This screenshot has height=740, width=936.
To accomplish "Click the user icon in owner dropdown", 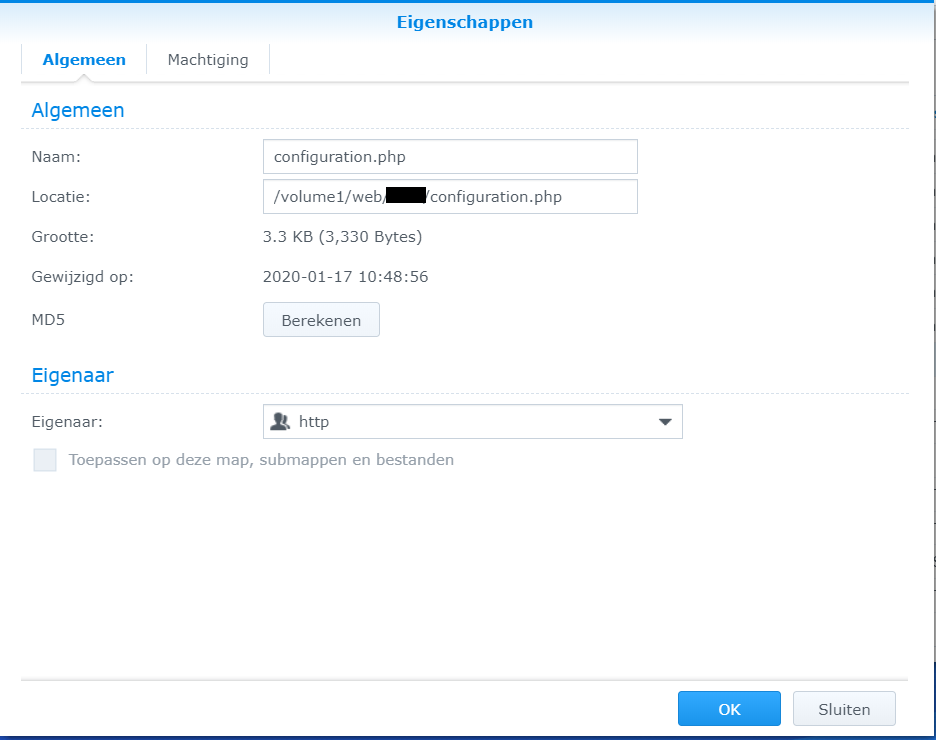I will 280,422.
